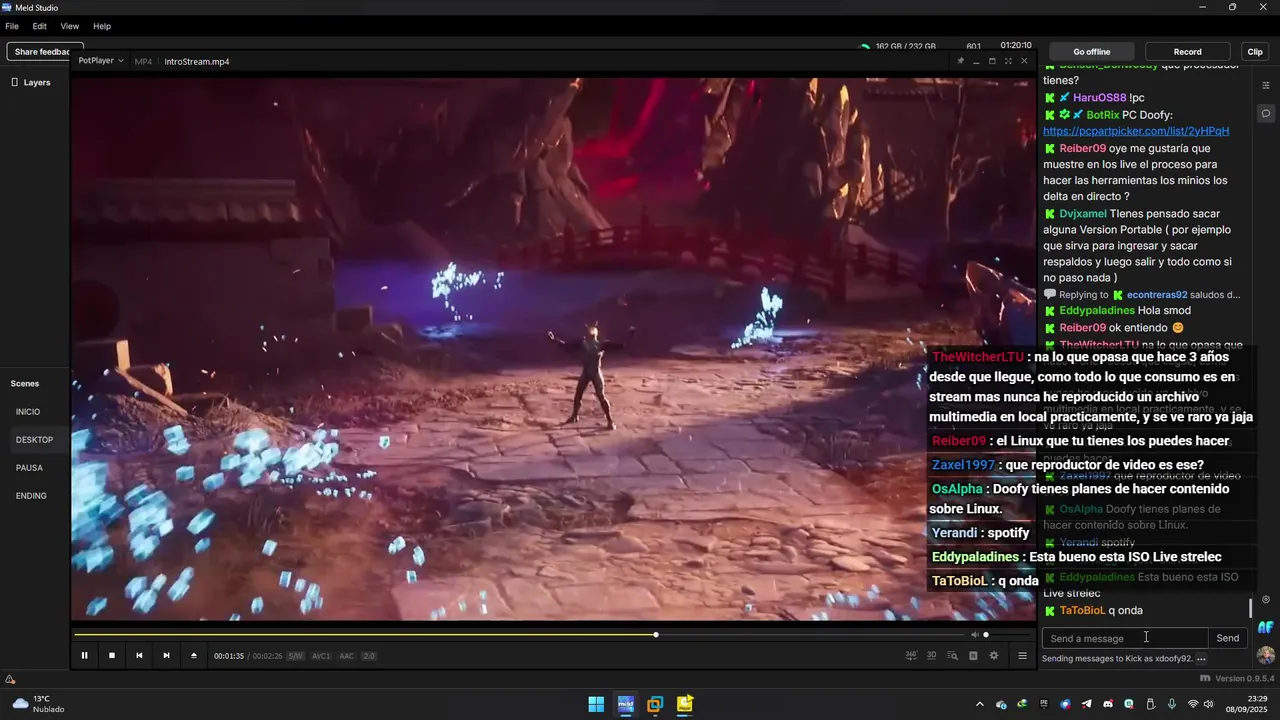Viewport: 1280px width, 720px height.
Task: Switch to the ENDING scene
Action: [x=31, y=496]
